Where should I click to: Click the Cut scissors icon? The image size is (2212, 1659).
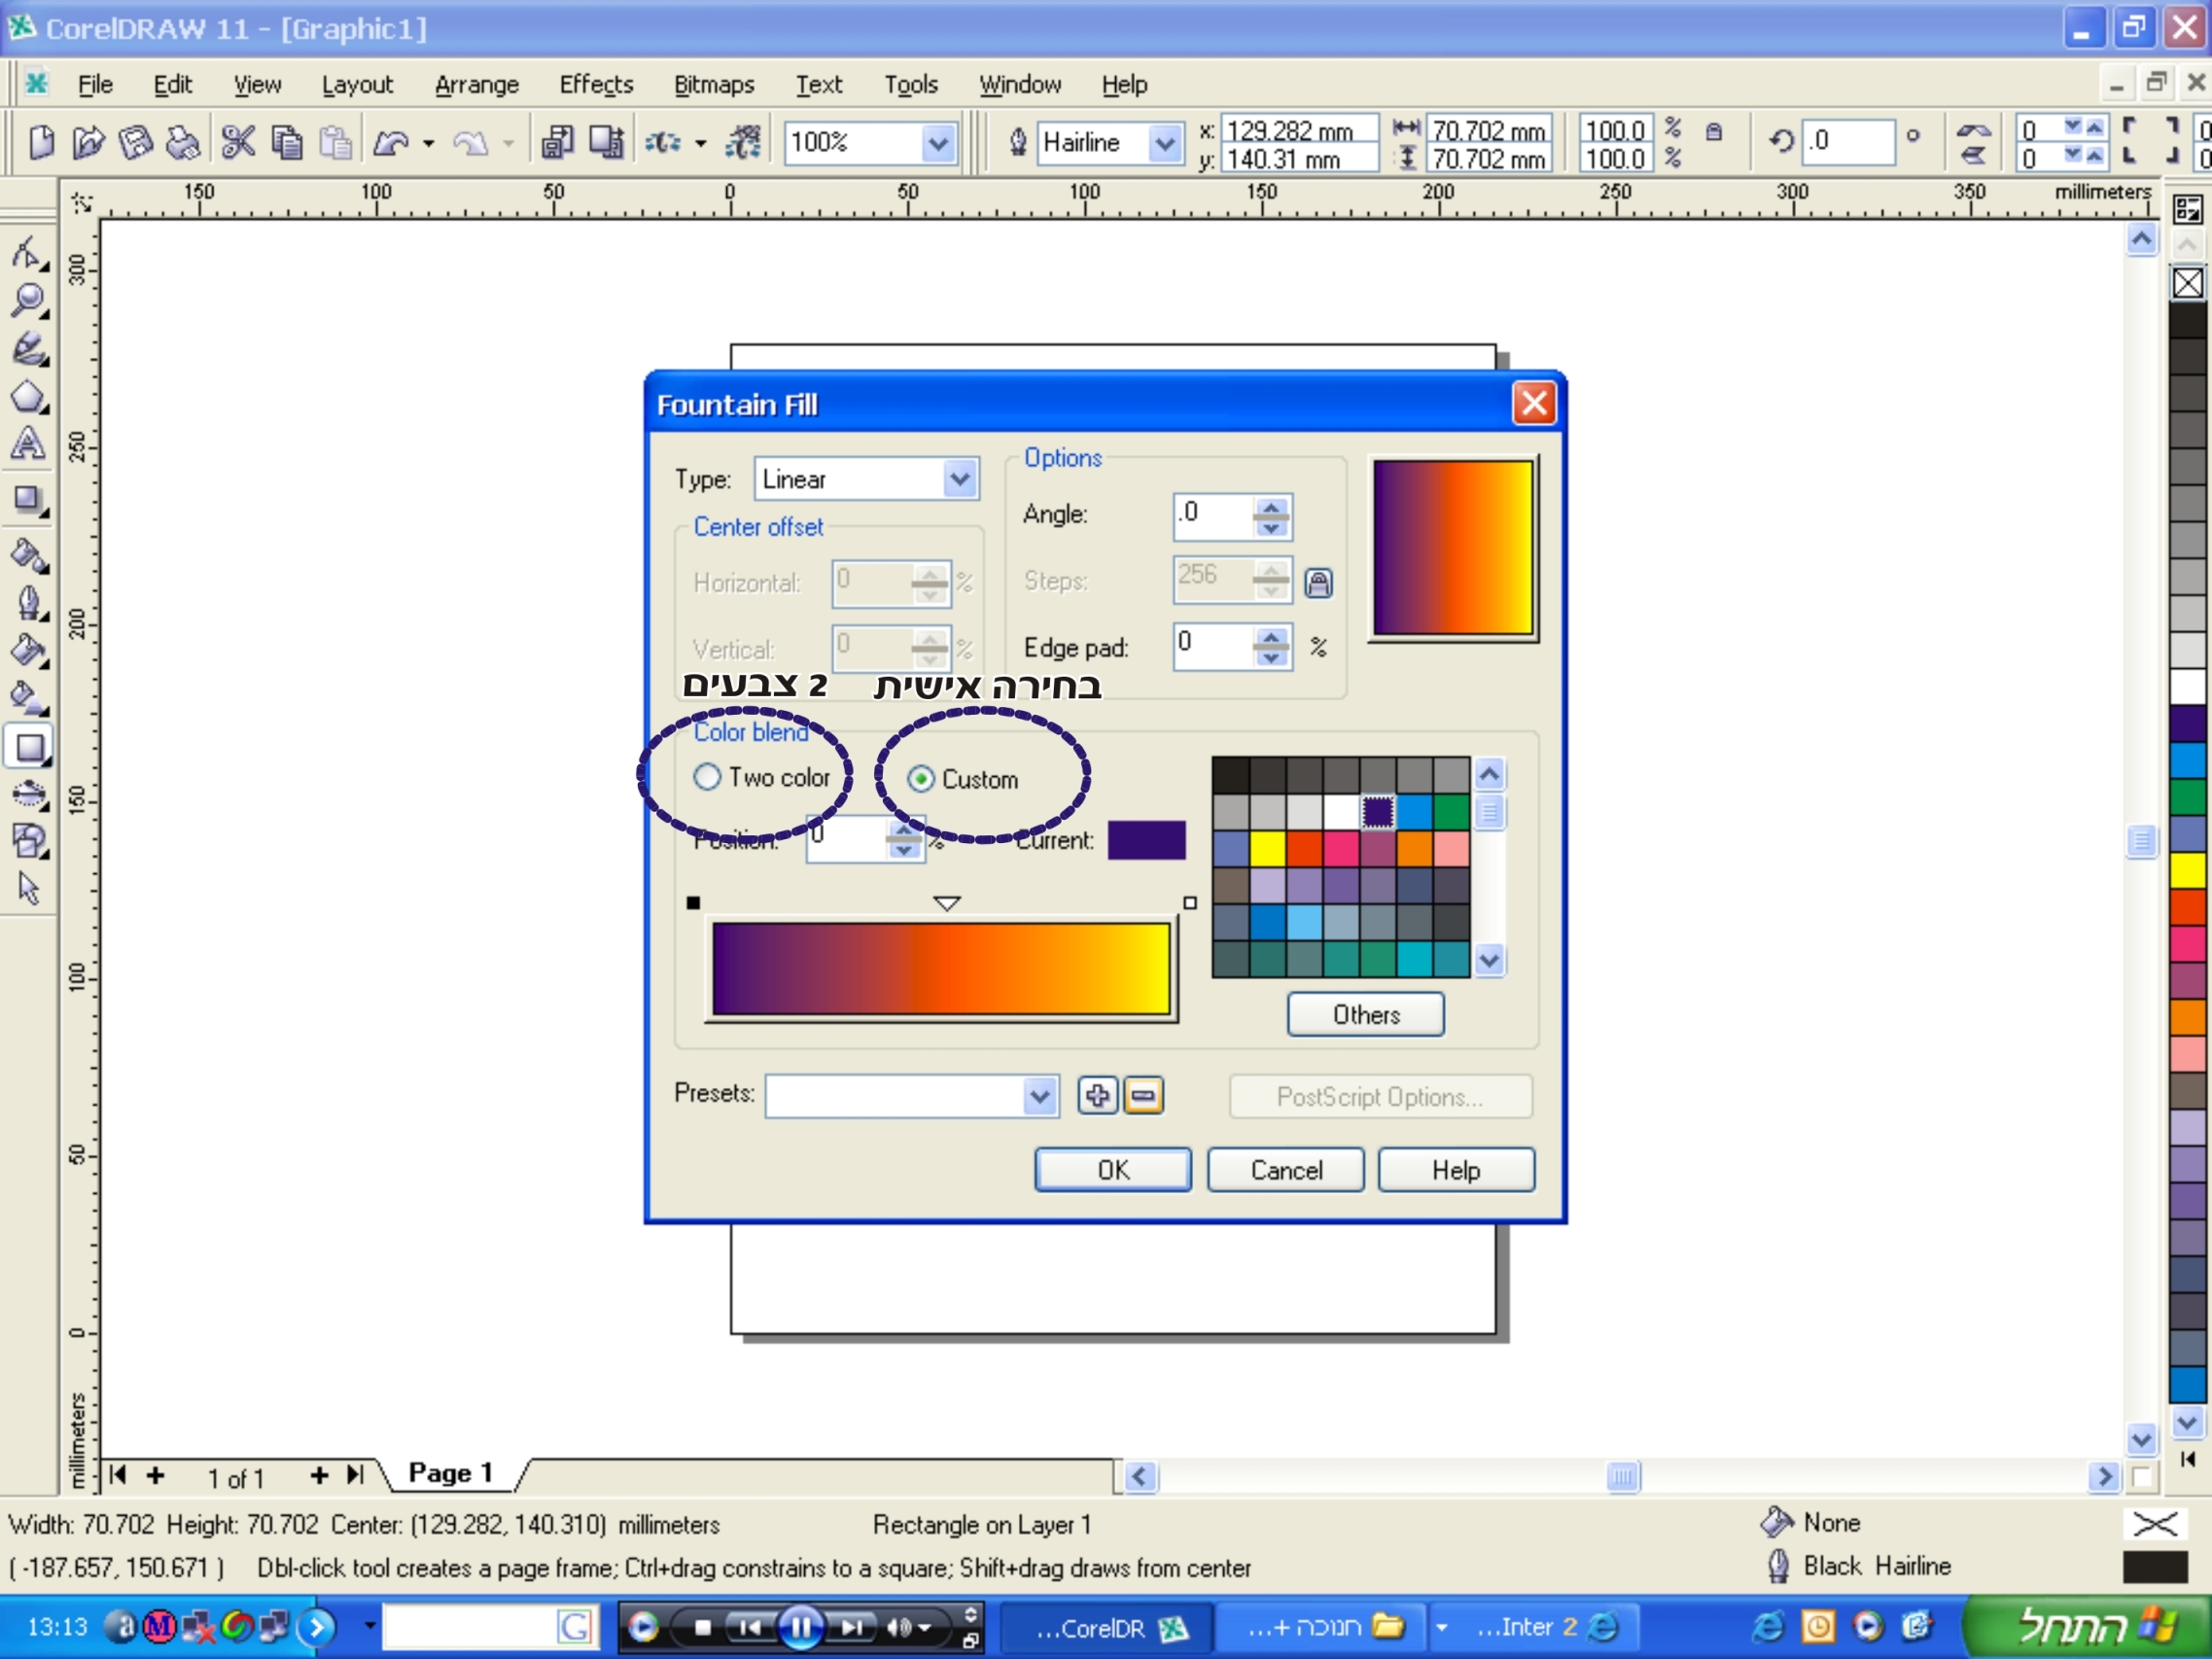click(x=238, y=143)
